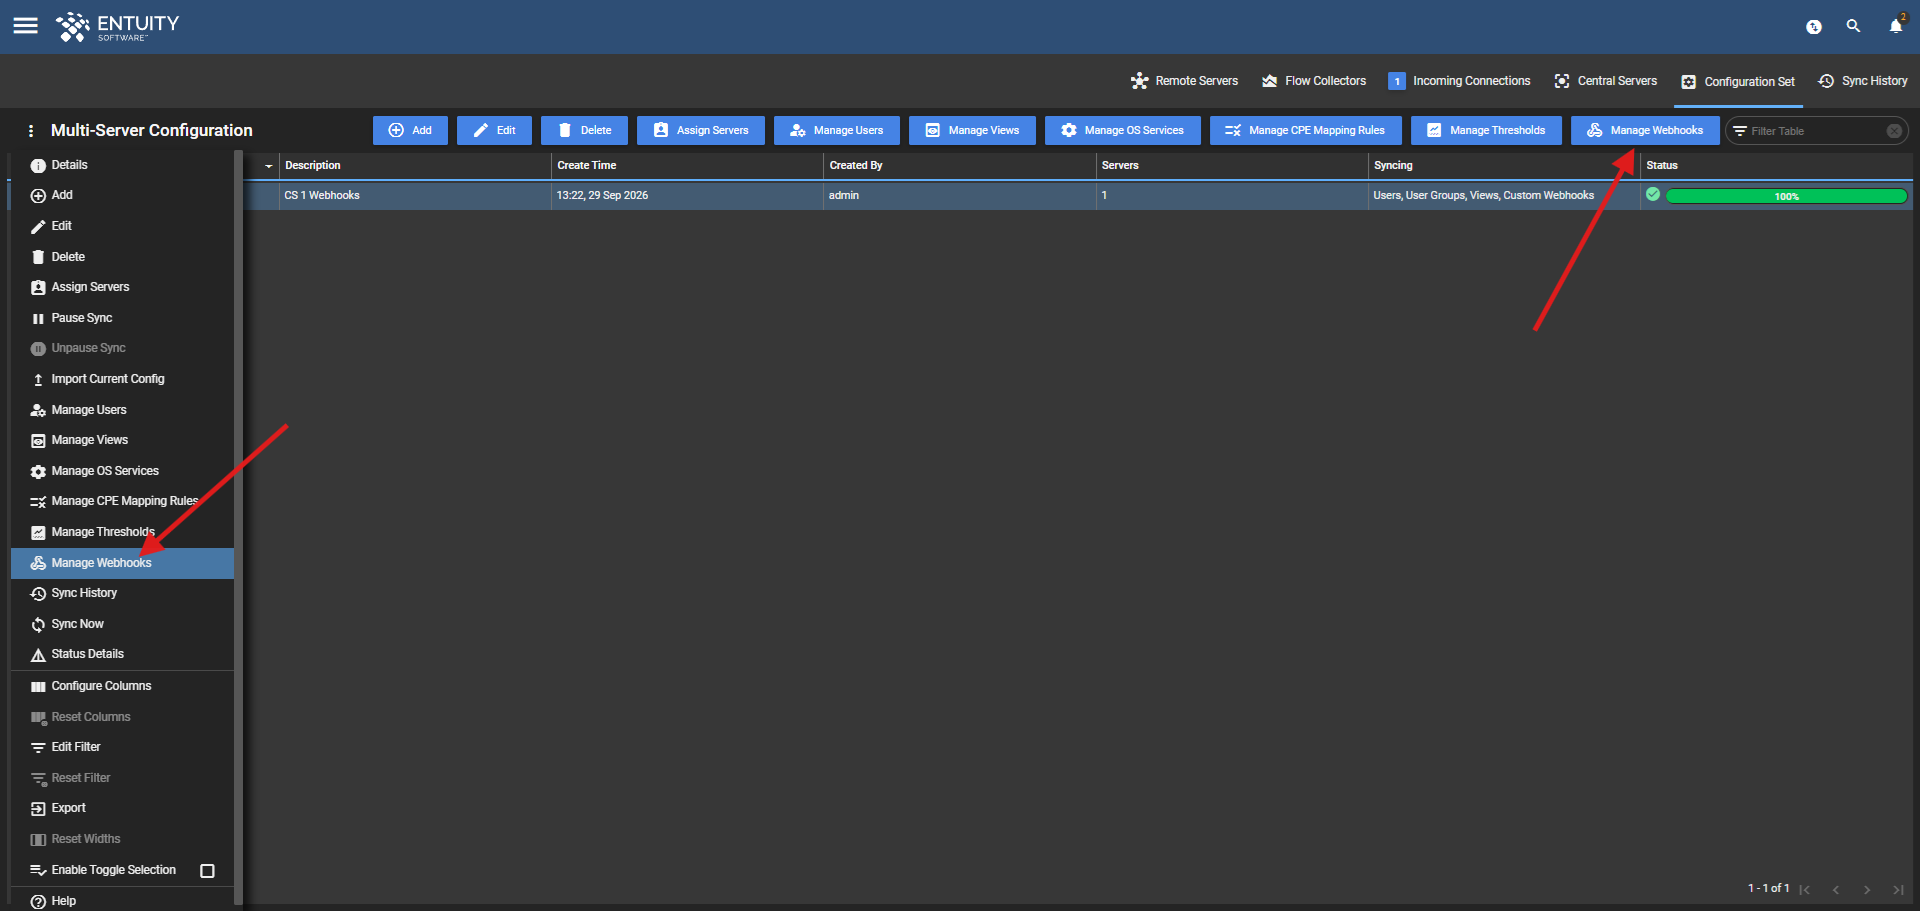Screen dimensions: 1920x911
Task: Select the Configuration Set tab
Action: point(1738,82)
